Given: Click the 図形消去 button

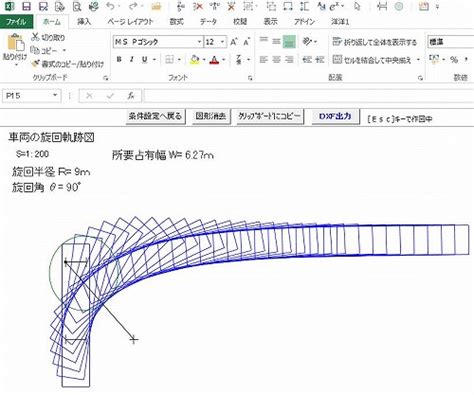Looking at the screenshot, I should 211,116.
